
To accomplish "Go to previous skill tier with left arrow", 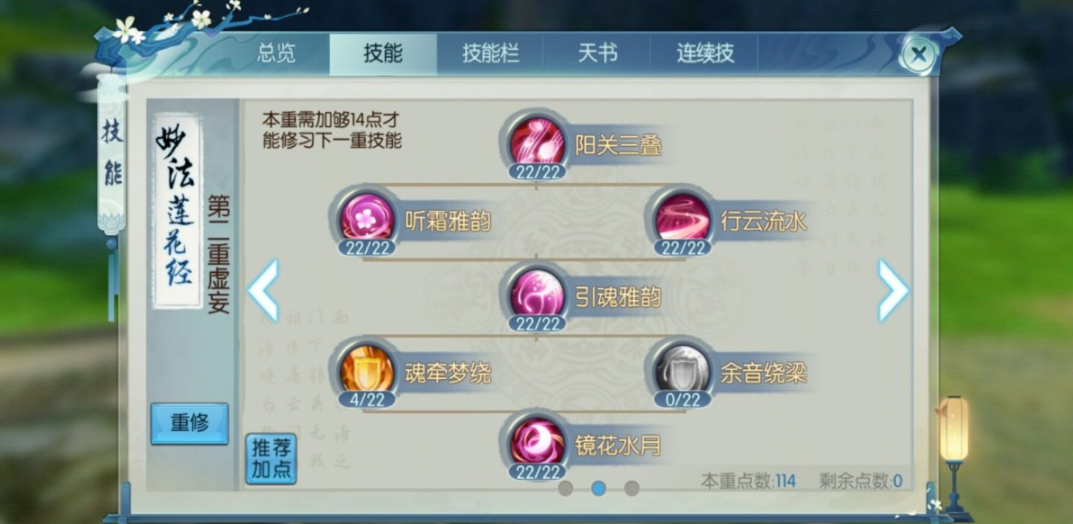I will [263, 290].
